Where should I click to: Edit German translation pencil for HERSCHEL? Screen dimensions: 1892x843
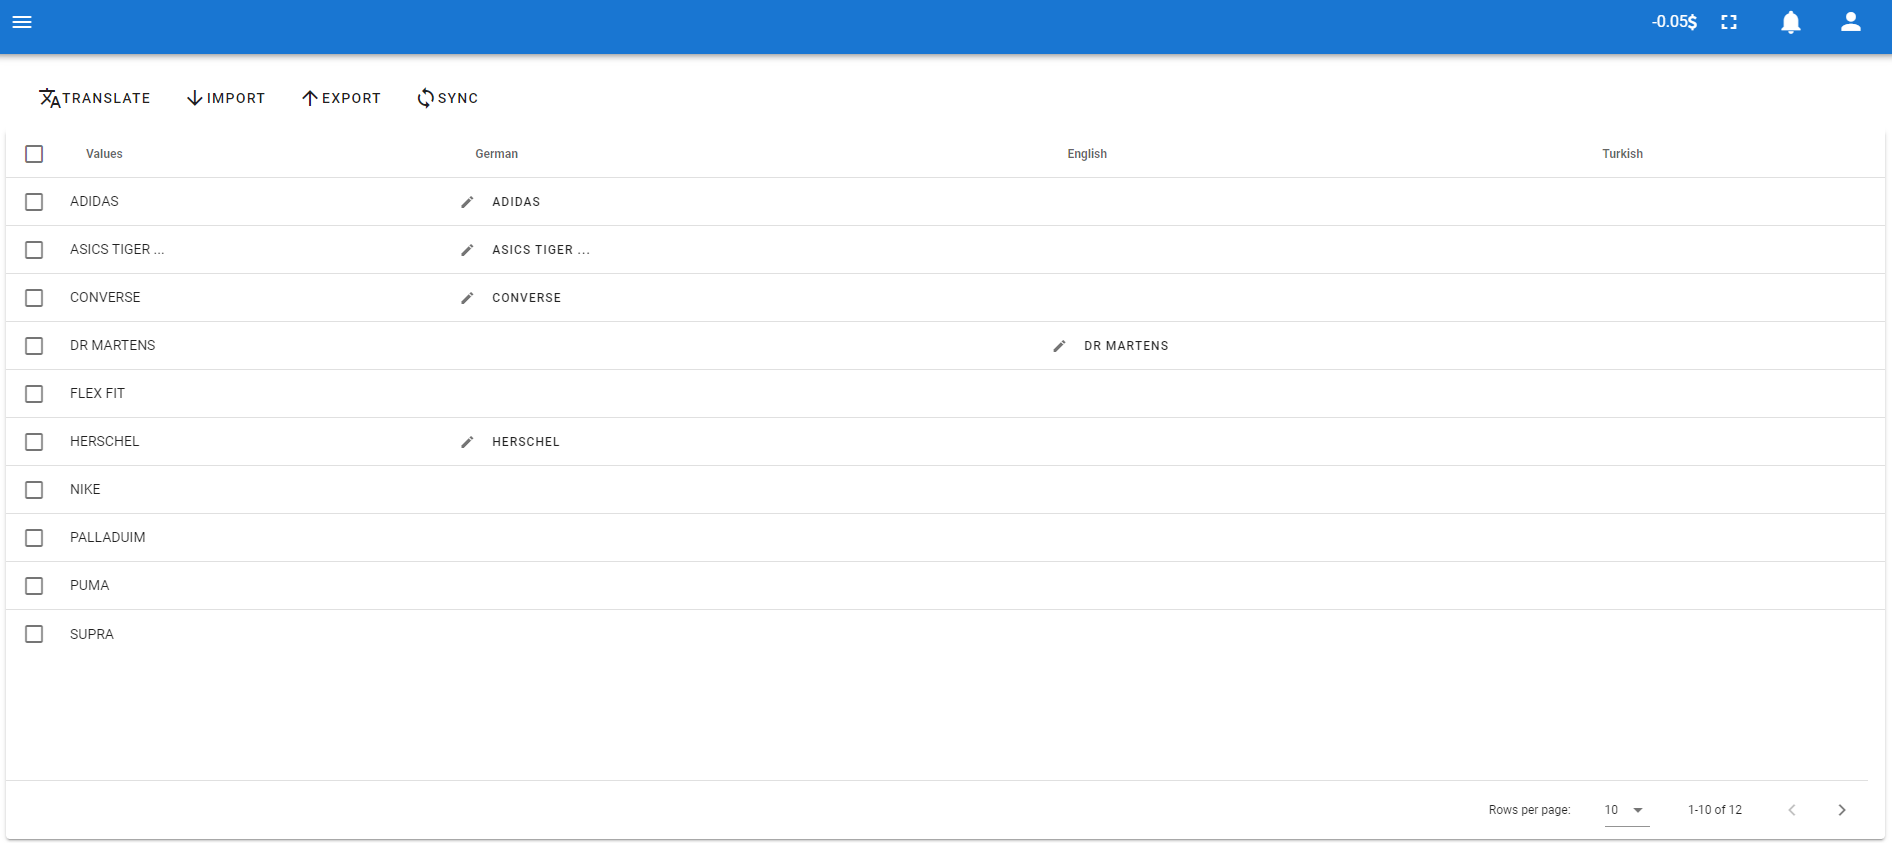(x=467, y=442)
